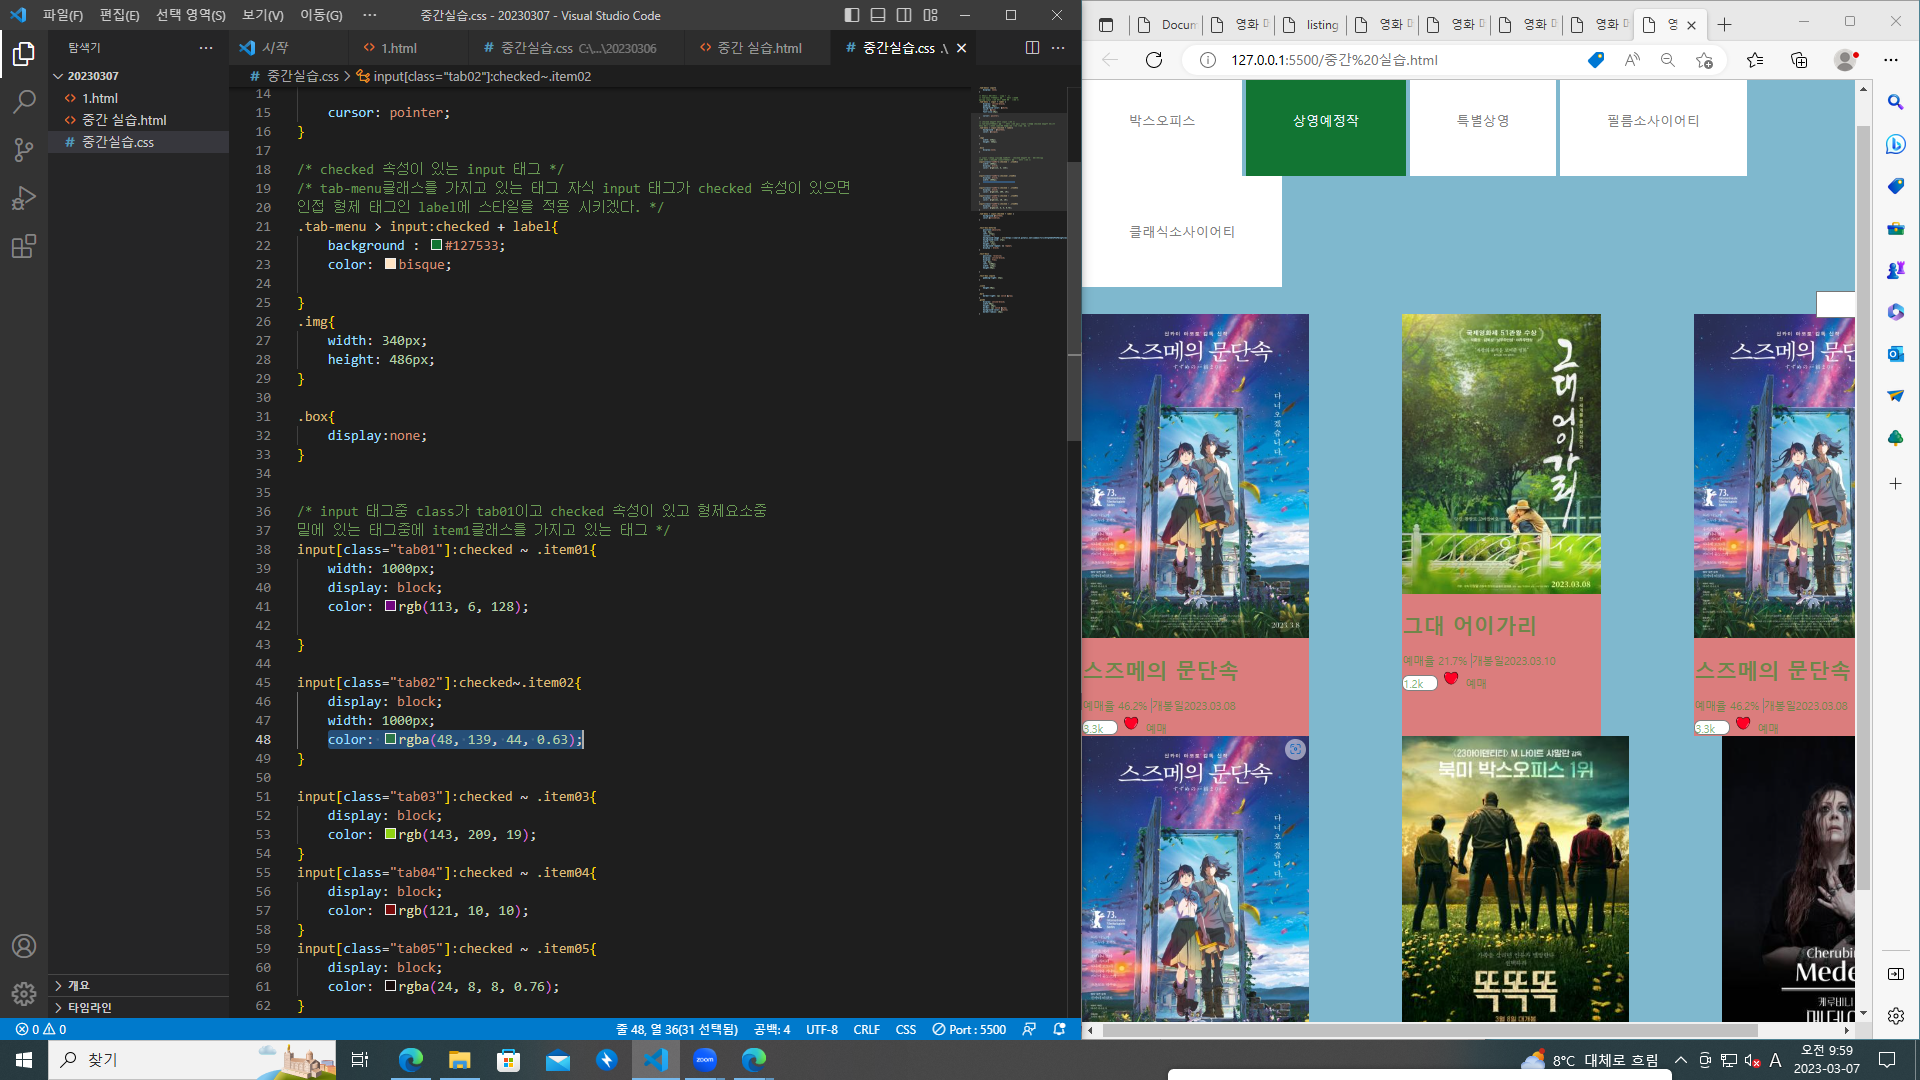
Task: Click the bisque color swatch
Action: [x=391, y=264]
